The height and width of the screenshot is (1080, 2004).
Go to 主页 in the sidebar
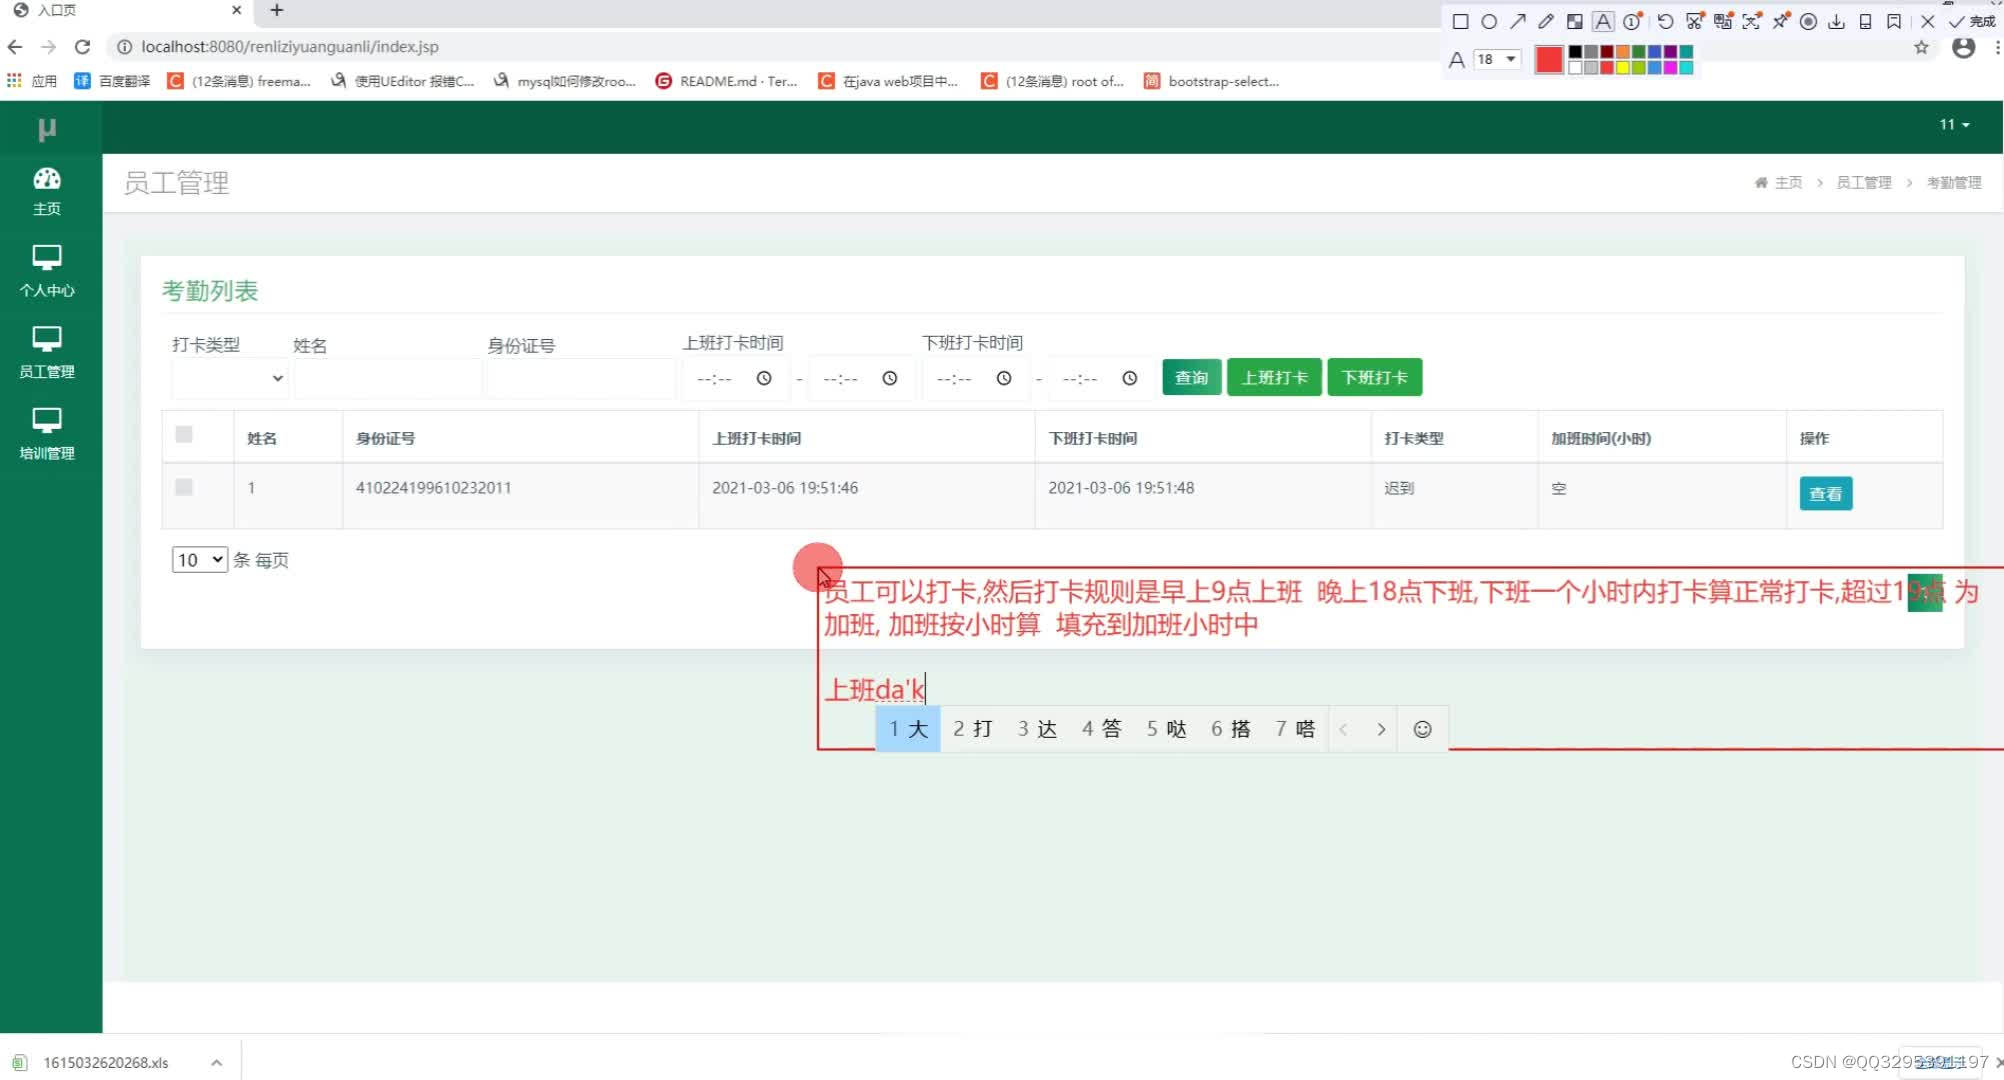pyautogui.click(x=47, y=192)
